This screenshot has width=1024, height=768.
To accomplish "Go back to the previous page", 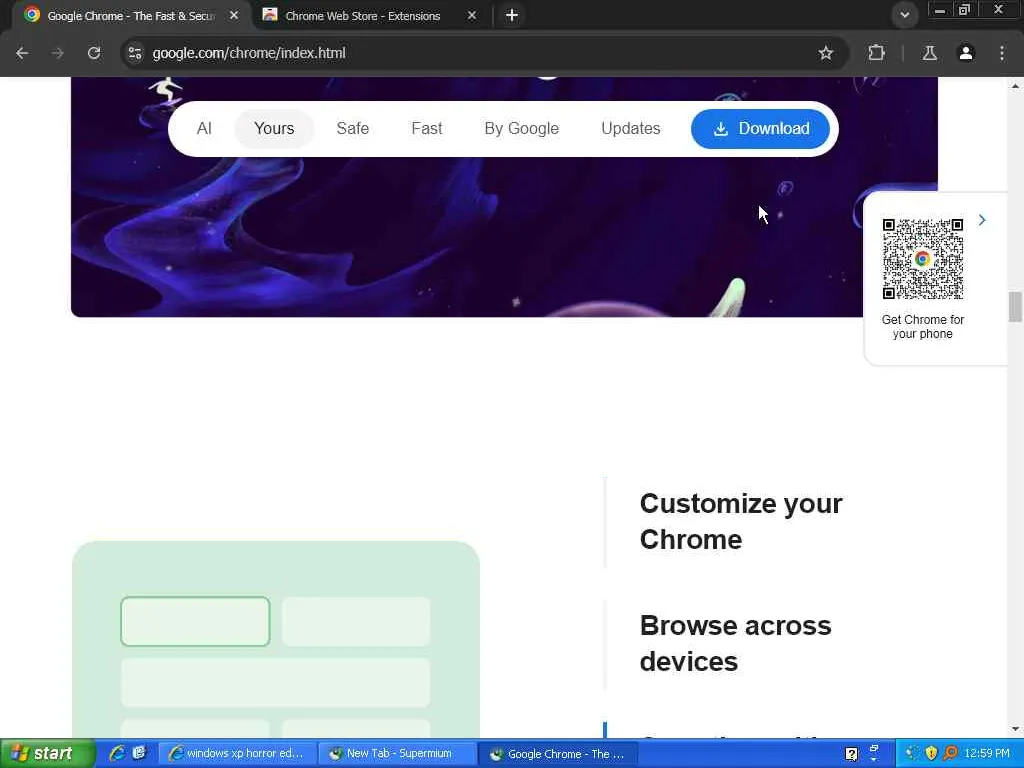I will [x=22, y=53].
